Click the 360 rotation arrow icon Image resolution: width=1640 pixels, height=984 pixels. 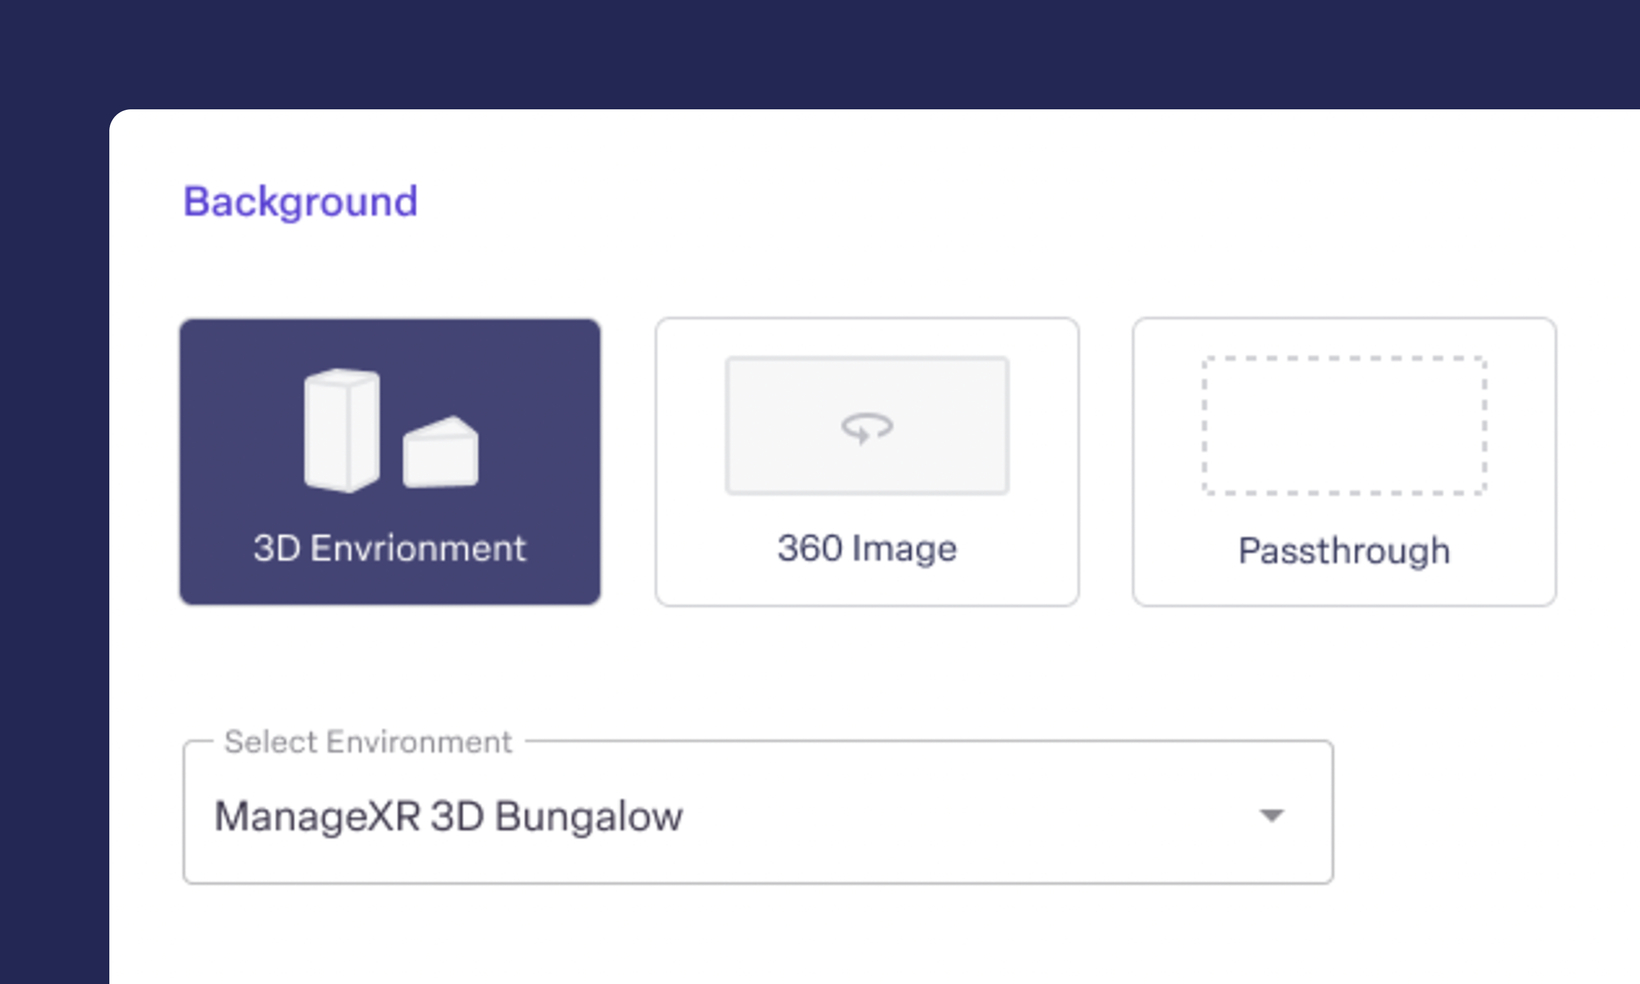coord(867,428)
